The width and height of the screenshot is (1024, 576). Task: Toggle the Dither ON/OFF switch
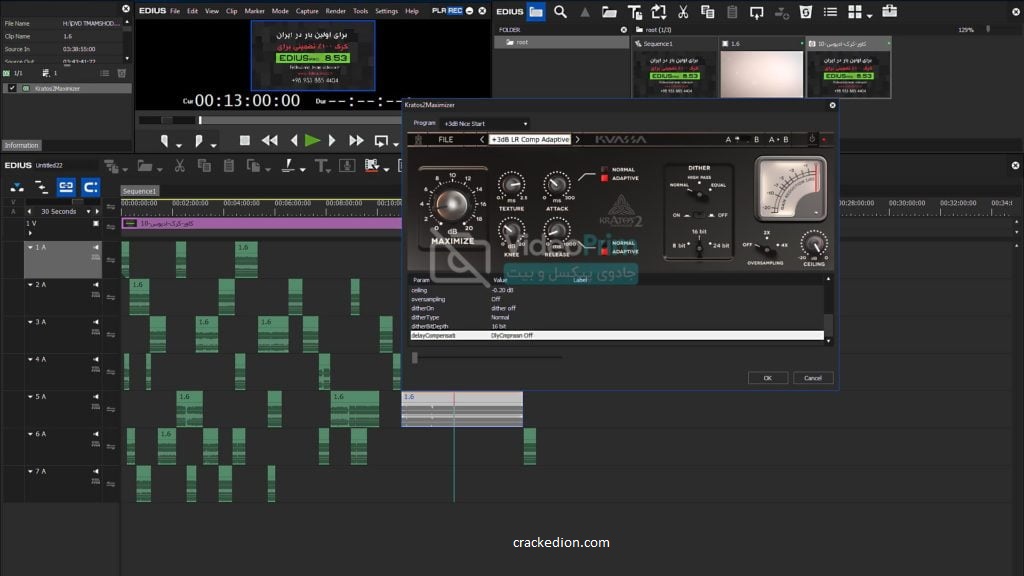coord(699,215)
